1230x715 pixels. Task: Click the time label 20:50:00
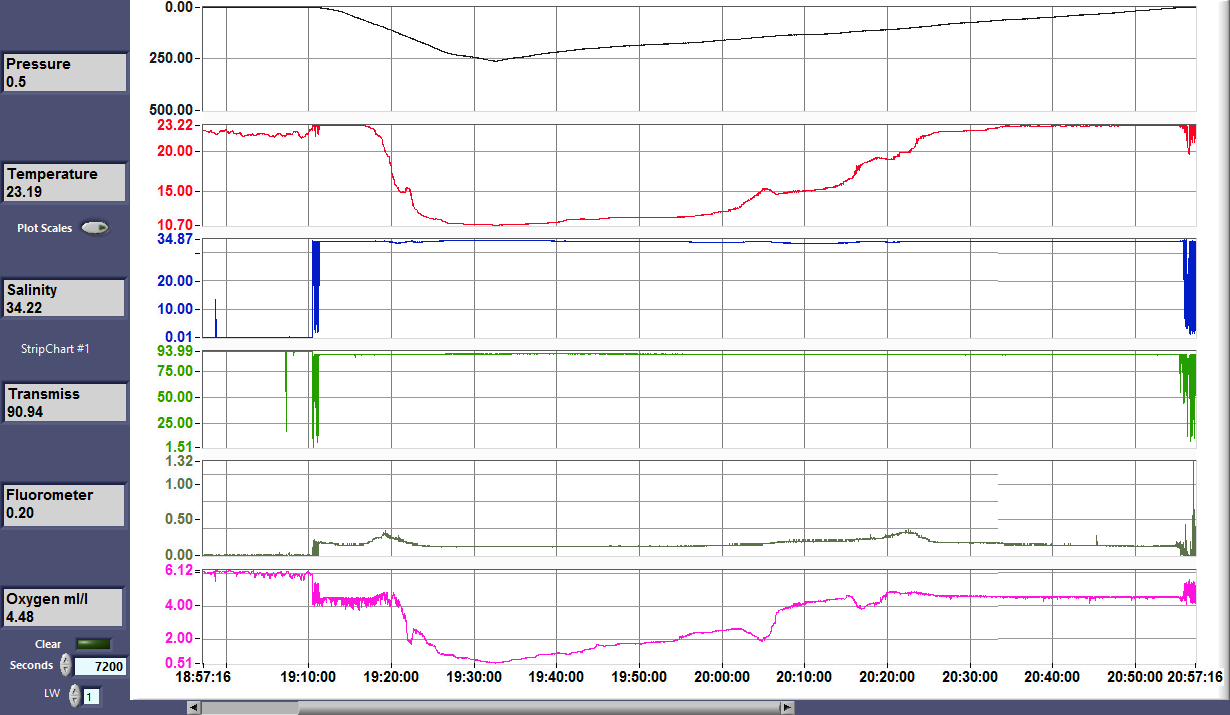click(x=1135, y=677)
